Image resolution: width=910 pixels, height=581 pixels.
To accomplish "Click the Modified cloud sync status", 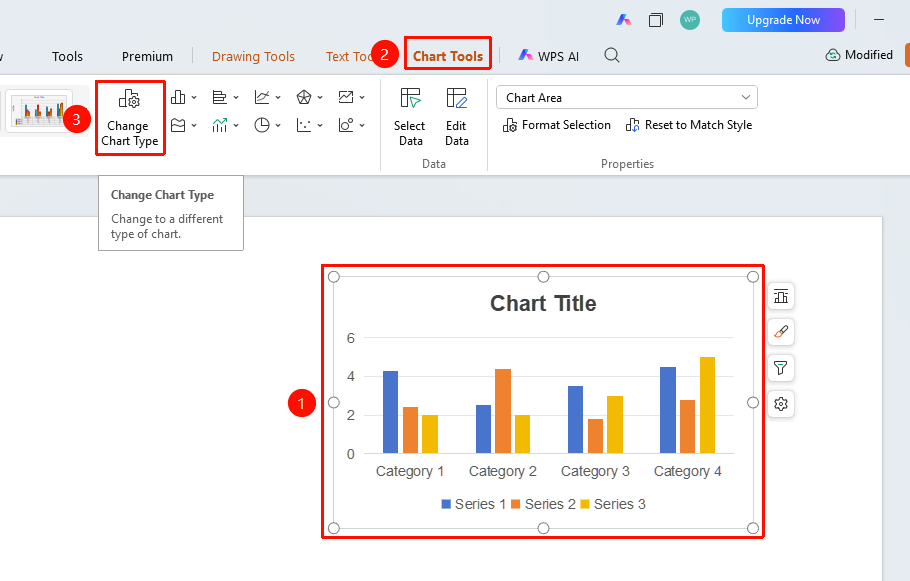I will (x=860, y=55).
